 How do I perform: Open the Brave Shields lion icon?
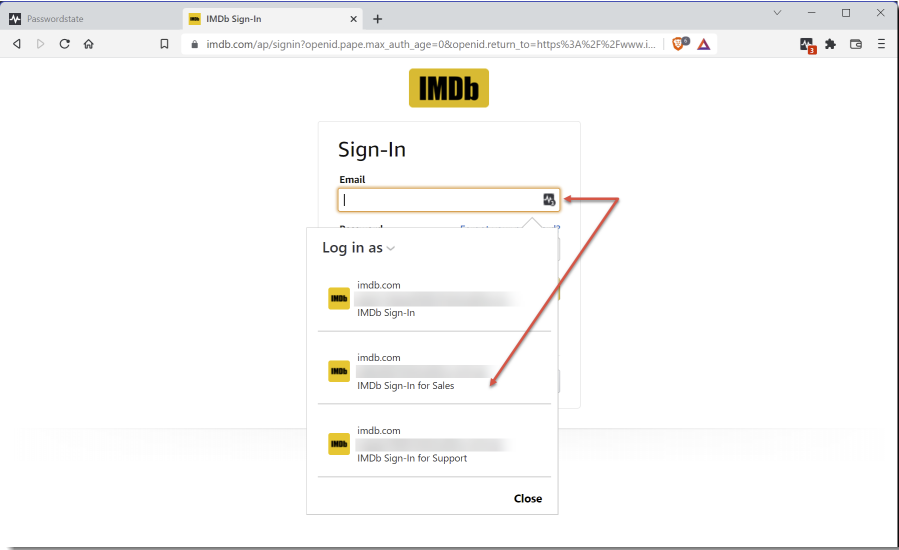(679, 44)
